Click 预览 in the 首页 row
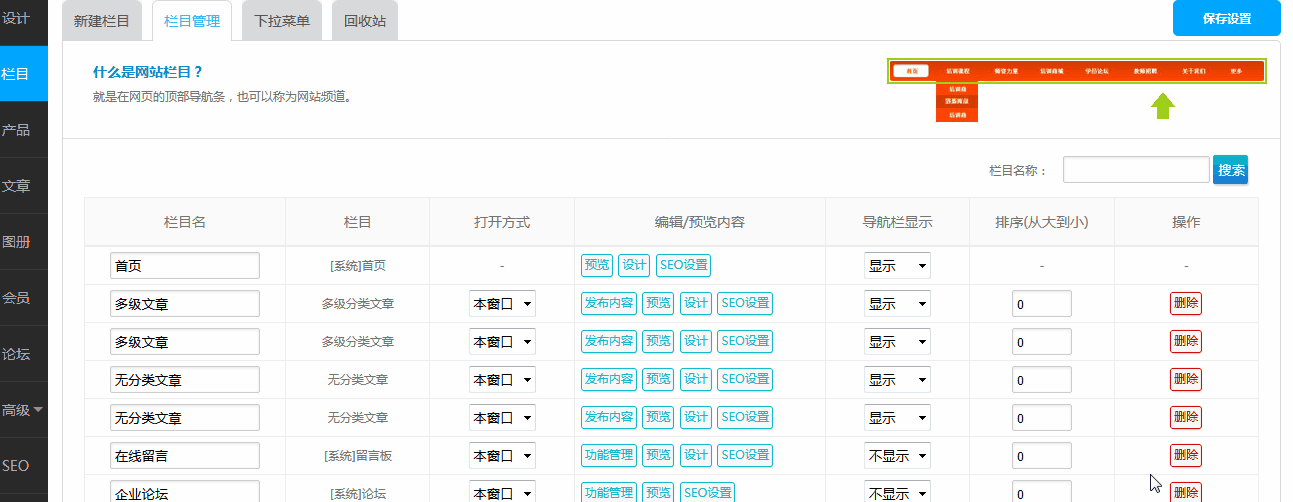This screenshot has width=1293, height=502. 596,266
